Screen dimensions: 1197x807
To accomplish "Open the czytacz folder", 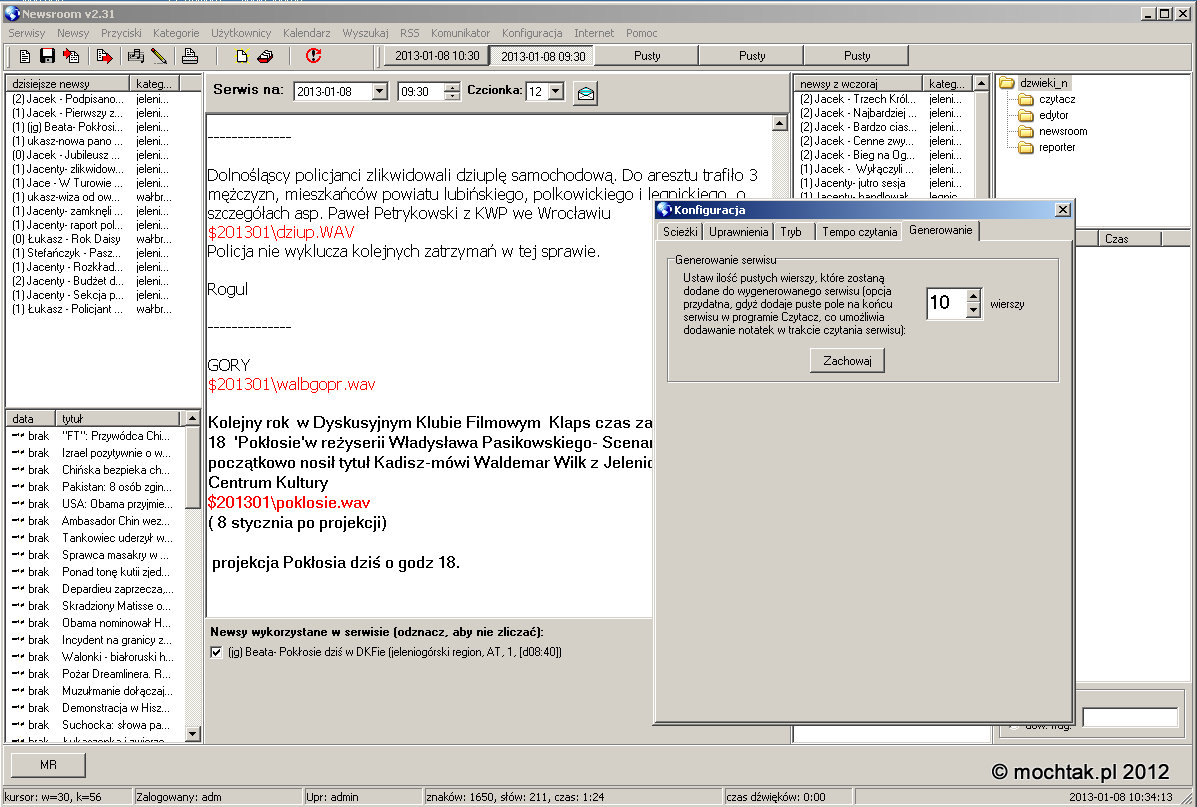I will click(x=1057, y=99).
